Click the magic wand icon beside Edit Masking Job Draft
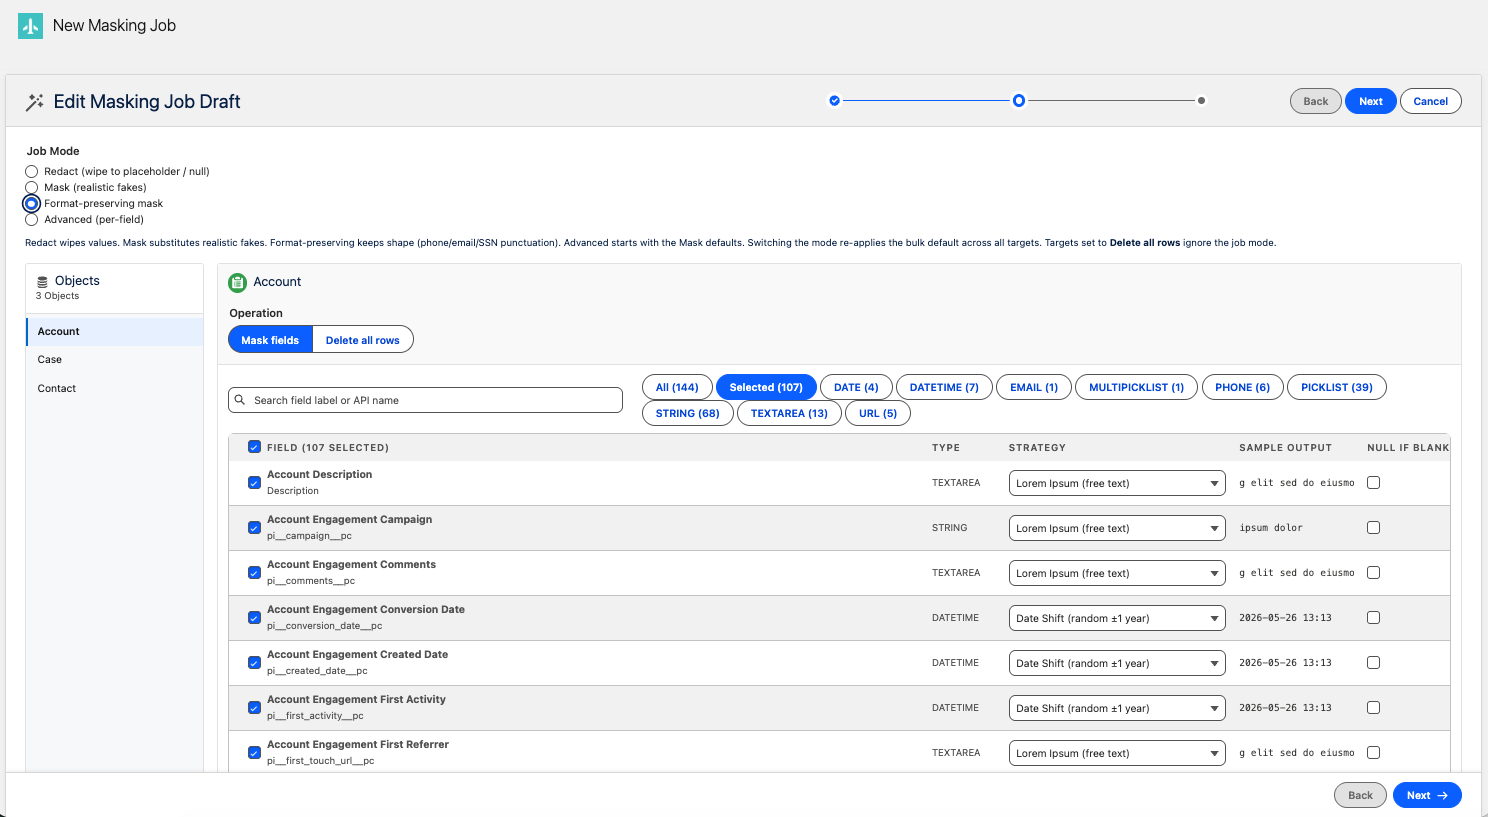This screenshot has height=817, width=1488. (x=35, y=102)
